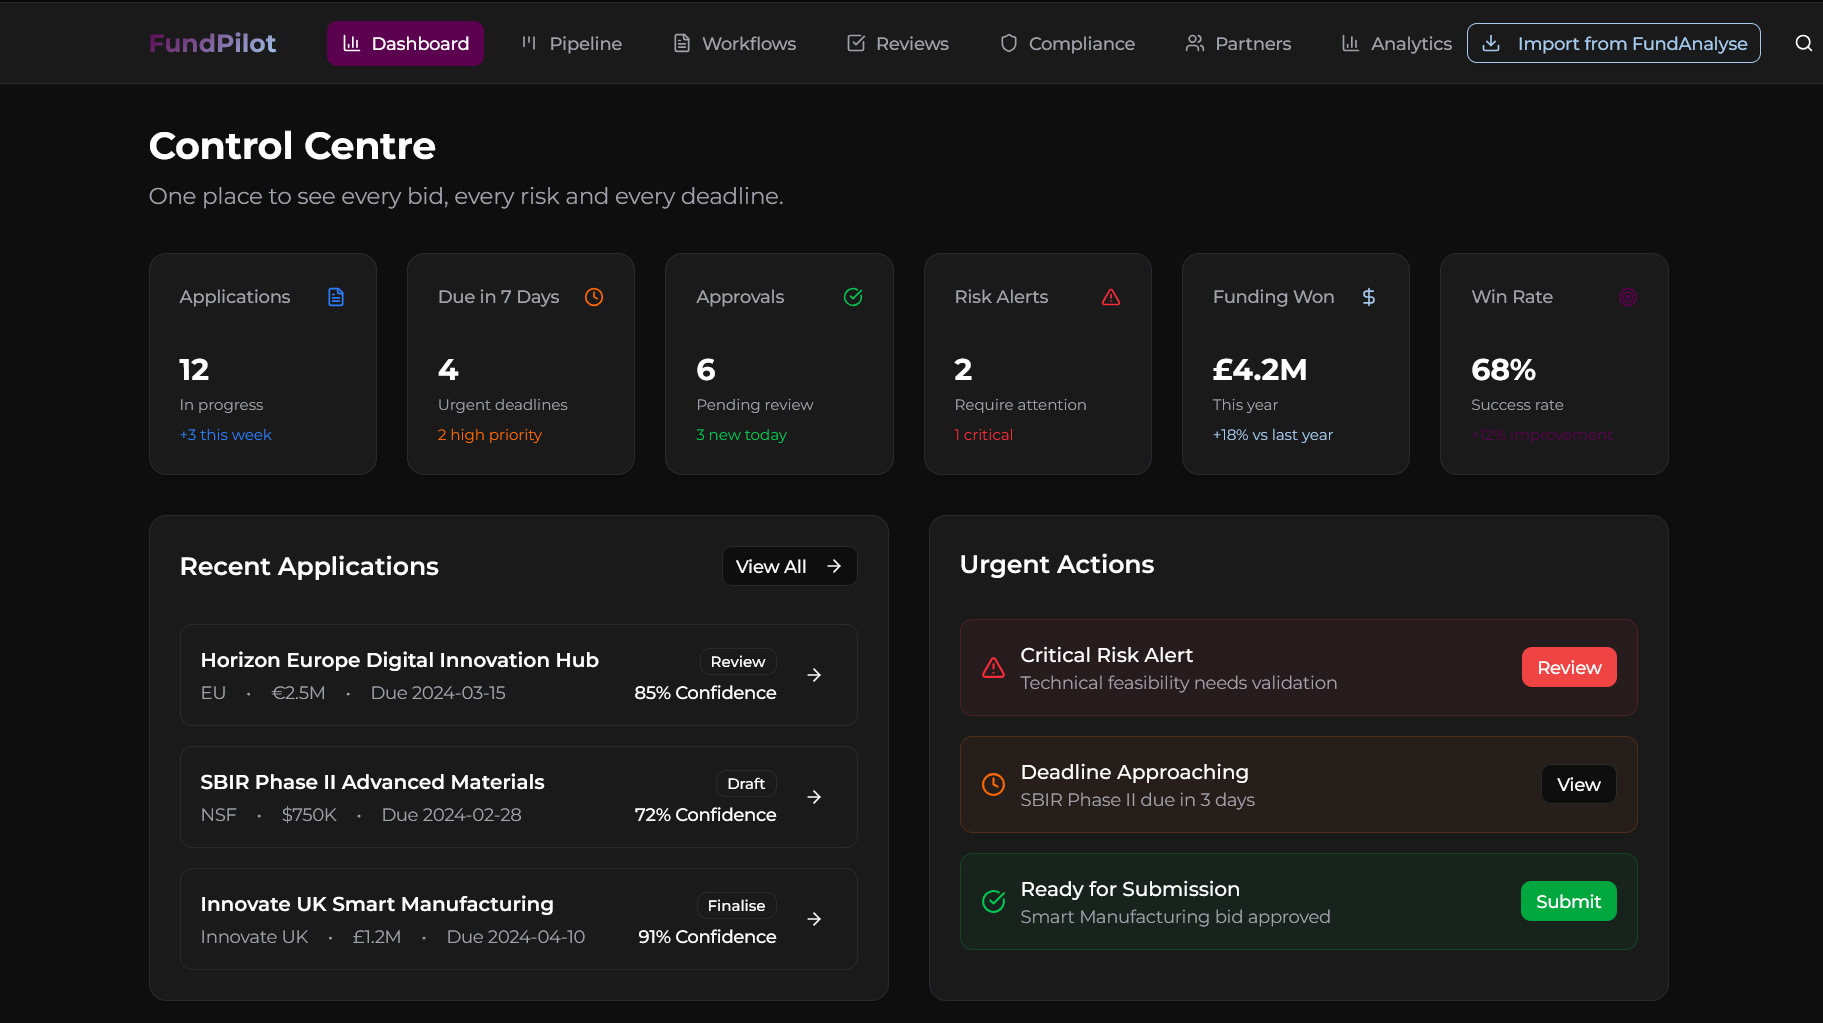Click the Win Rate target icon
The width and height of the screenshot is (1823, 1023).
[x=1627, y=297]
